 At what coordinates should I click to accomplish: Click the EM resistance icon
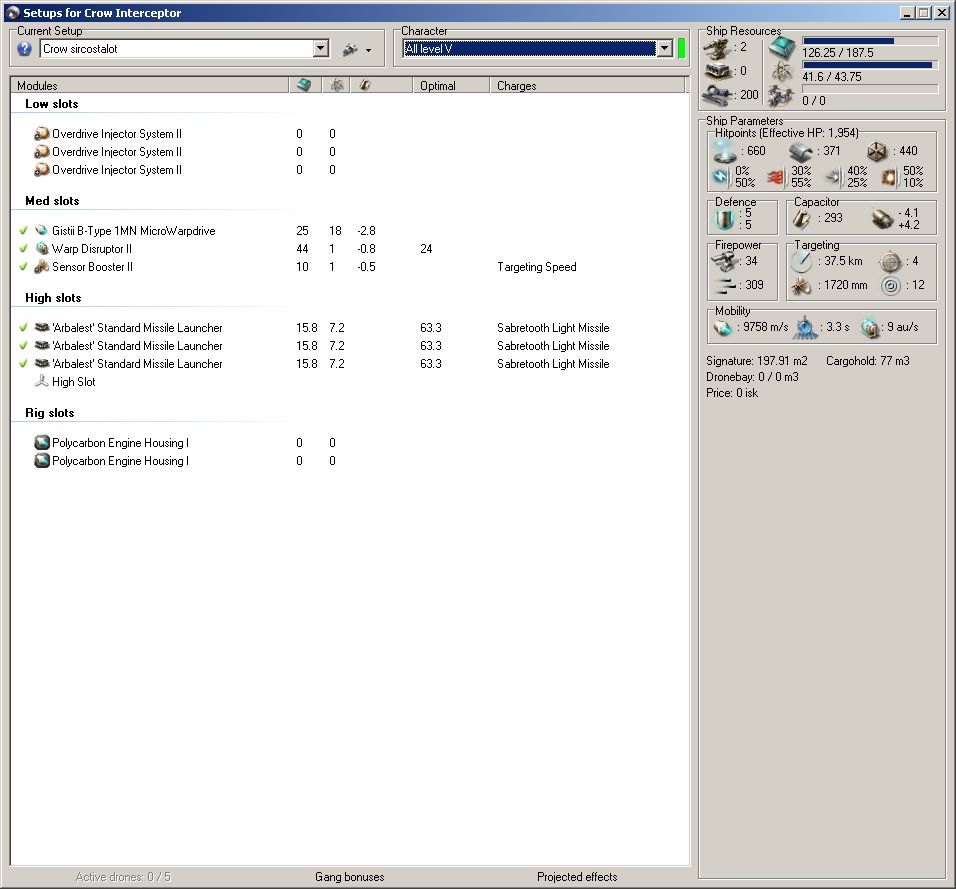pyautogui.click(x=721, y=177)
